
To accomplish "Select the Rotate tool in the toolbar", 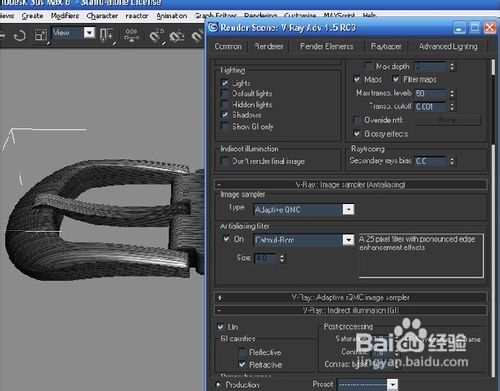I will point(19,35).
